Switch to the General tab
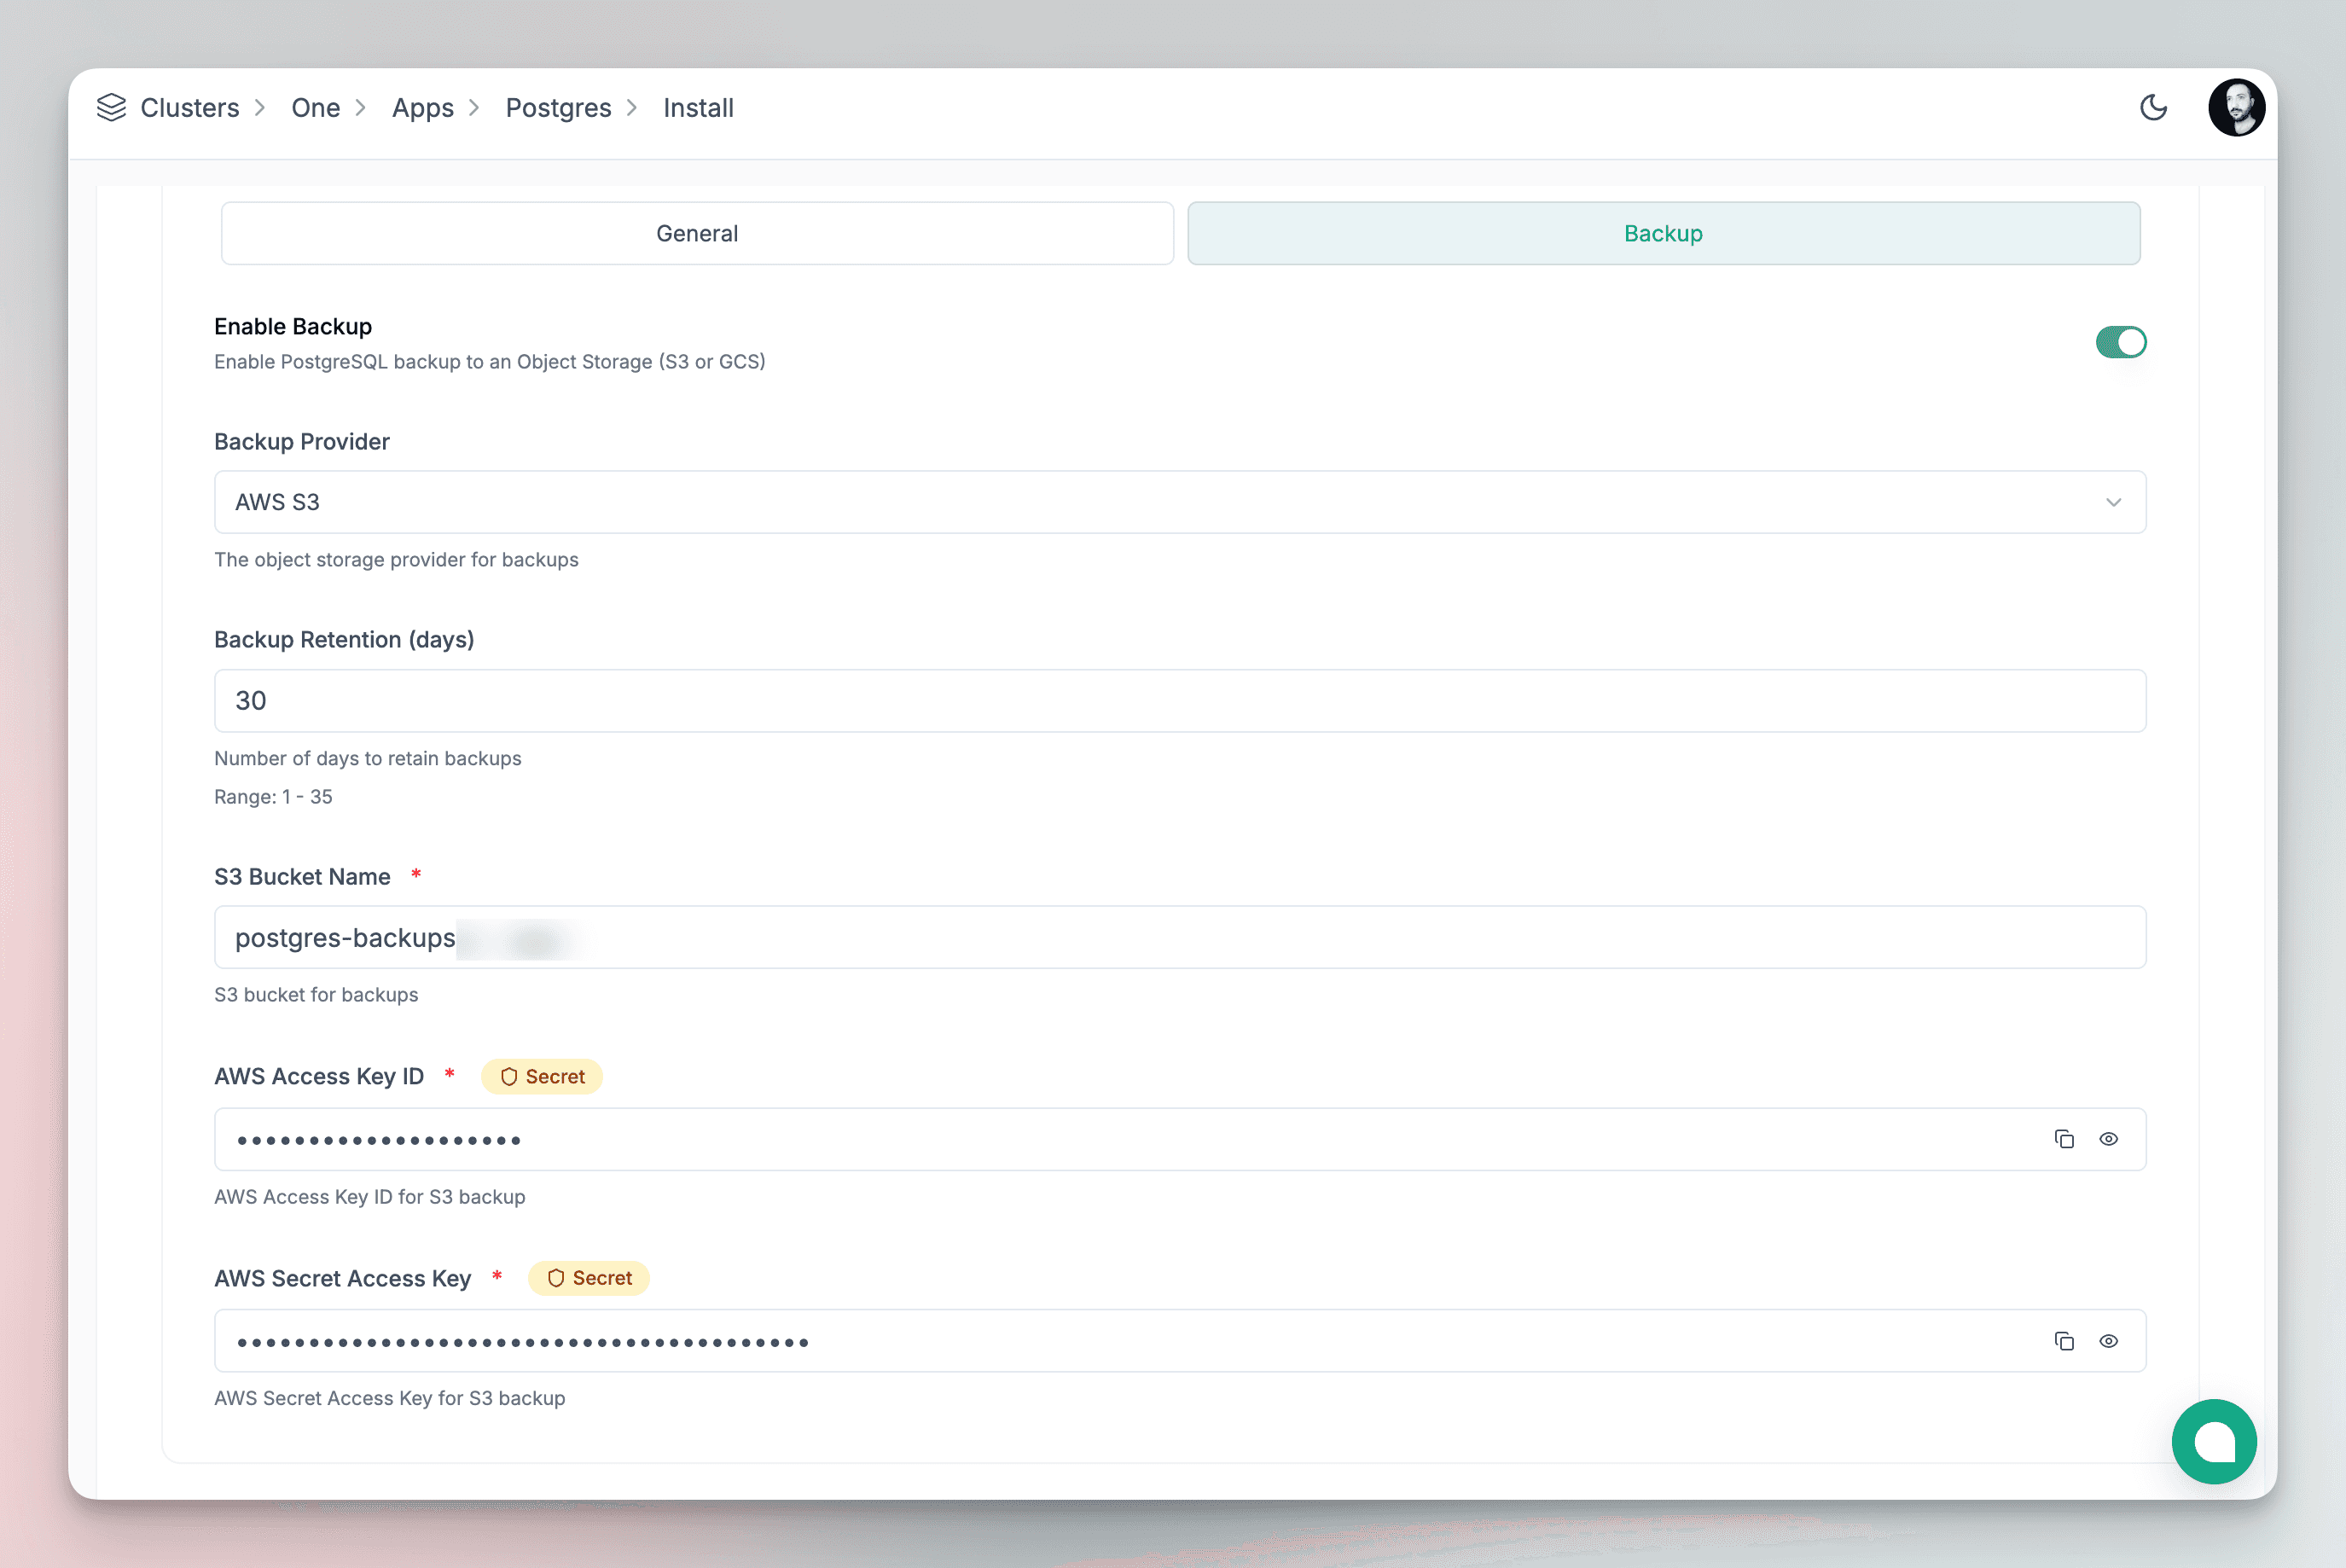Screen dimensions: 2346x1568 pyautogui.click(x=697, y=233)
